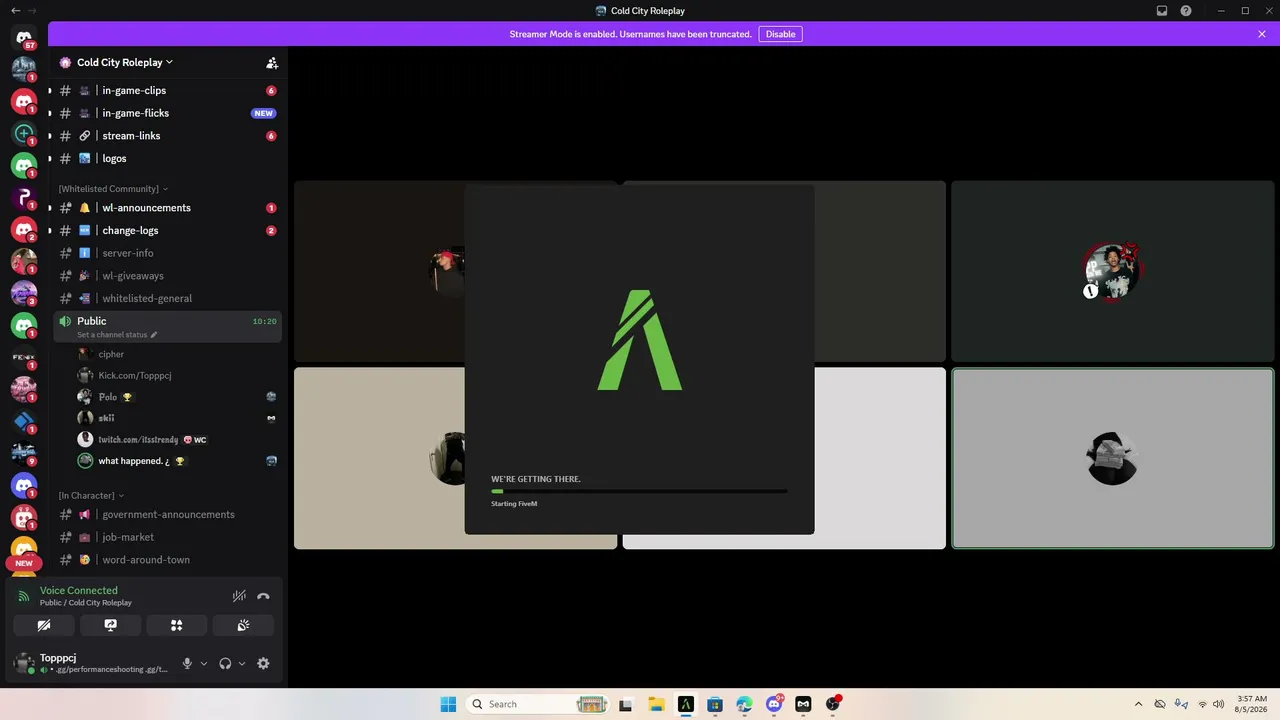Open the soundboard button
Image resolution: width=1280 pixels, height=720 pixels.
point(243,625)
